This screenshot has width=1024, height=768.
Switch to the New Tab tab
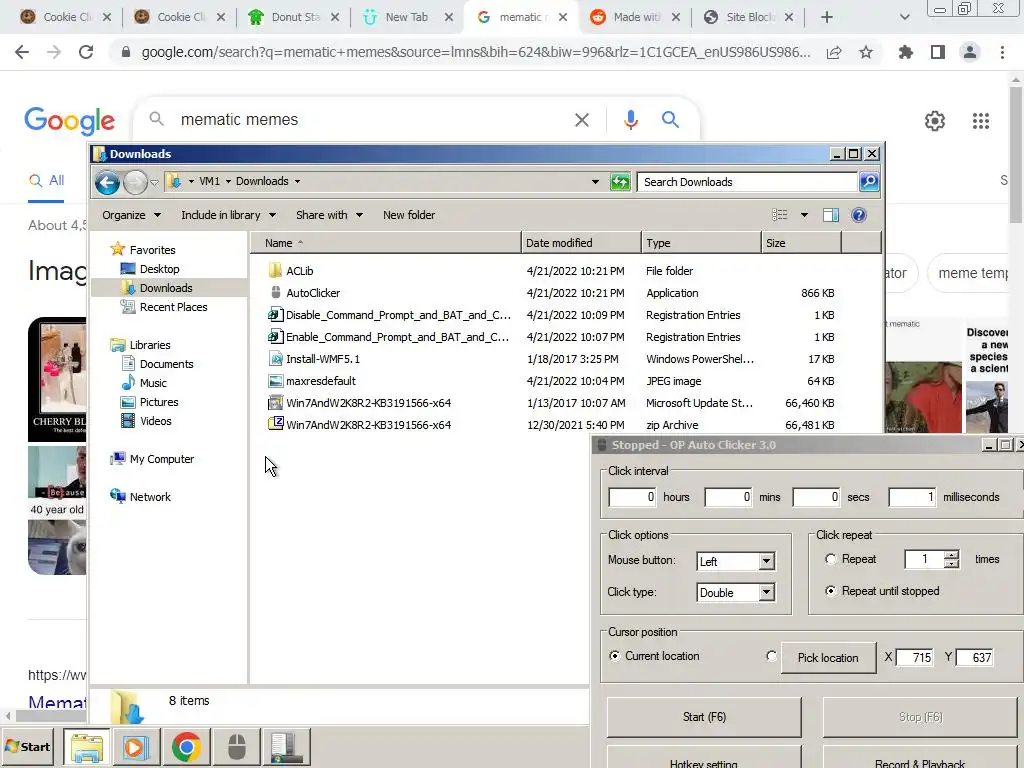(405, 17)
